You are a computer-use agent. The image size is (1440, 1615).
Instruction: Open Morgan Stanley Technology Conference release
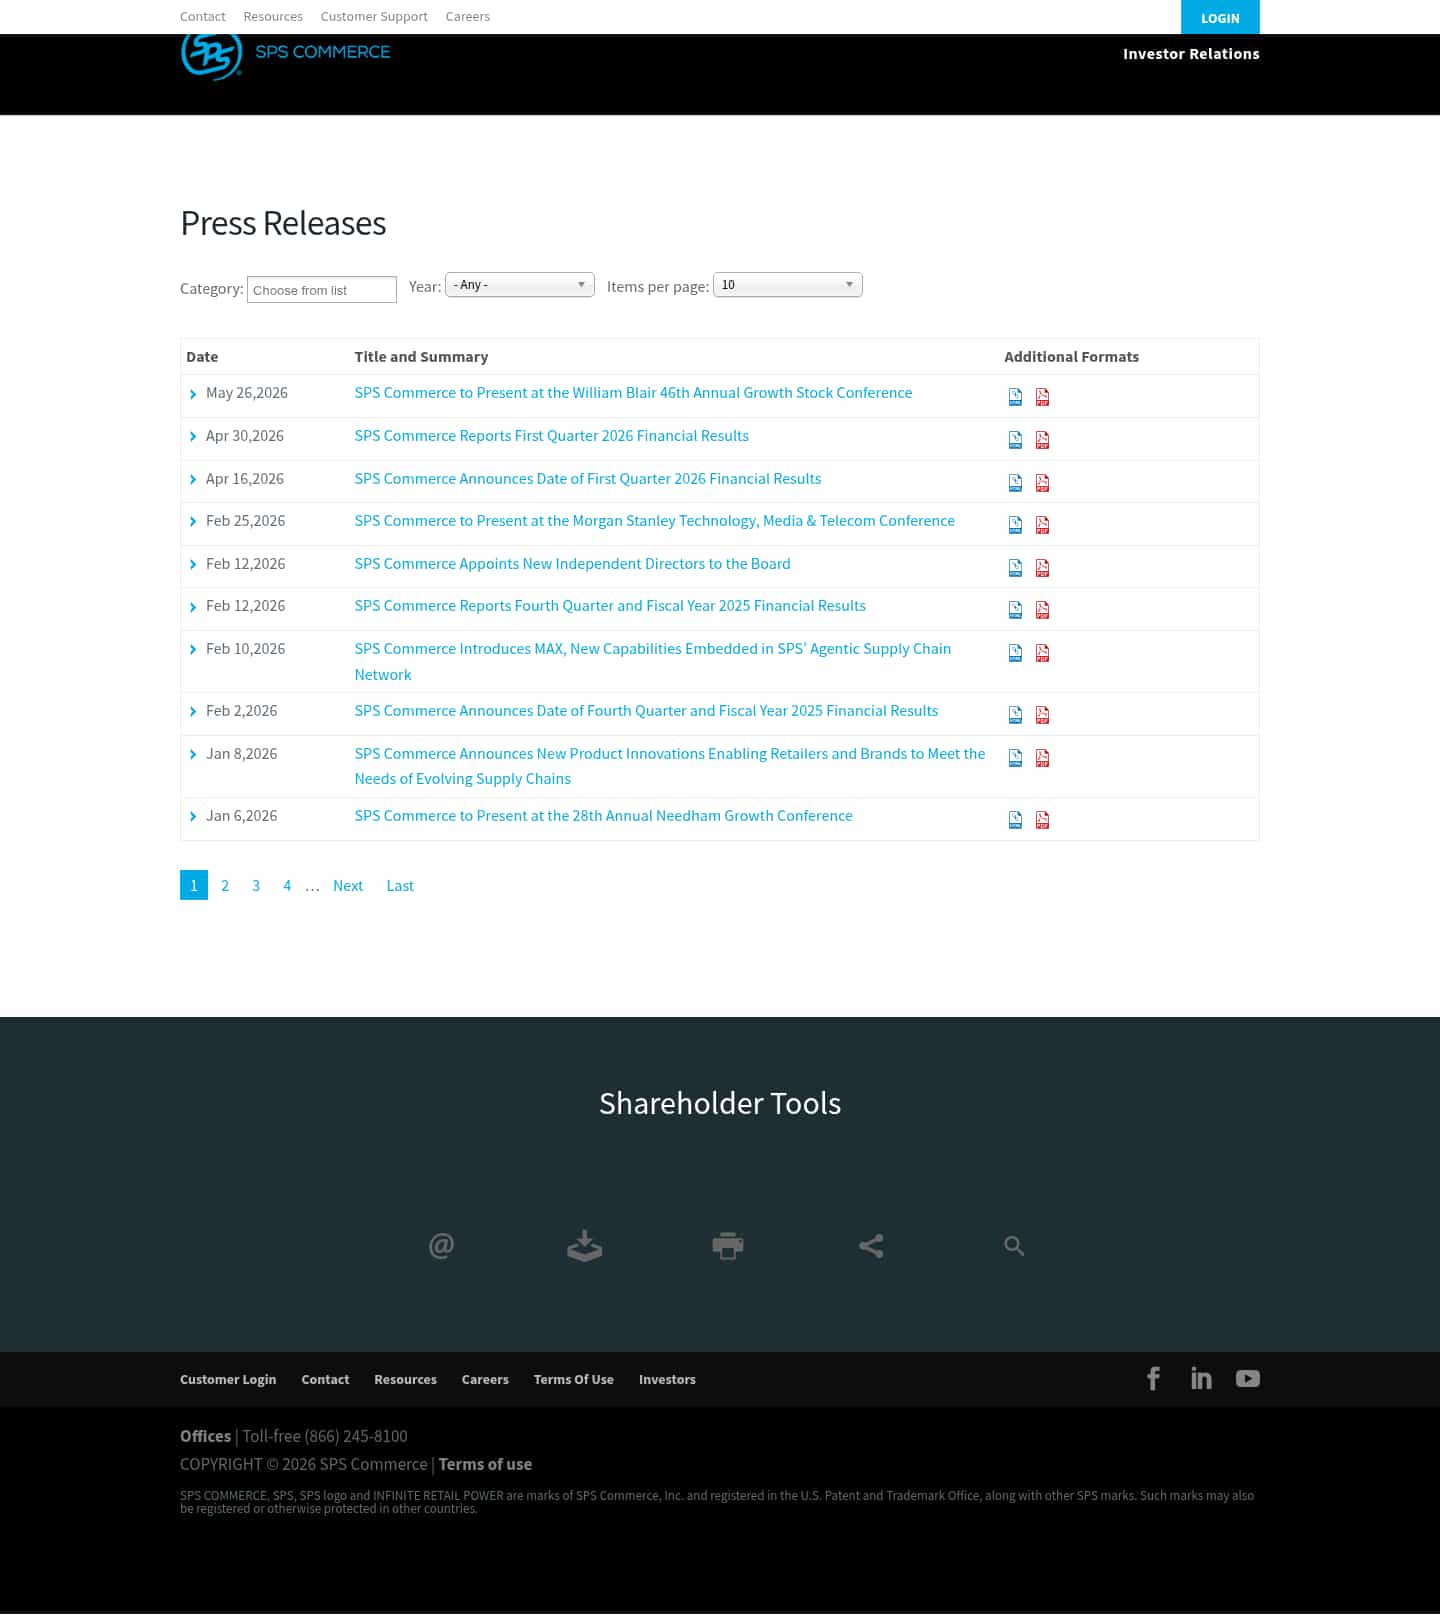coord(655,521)
